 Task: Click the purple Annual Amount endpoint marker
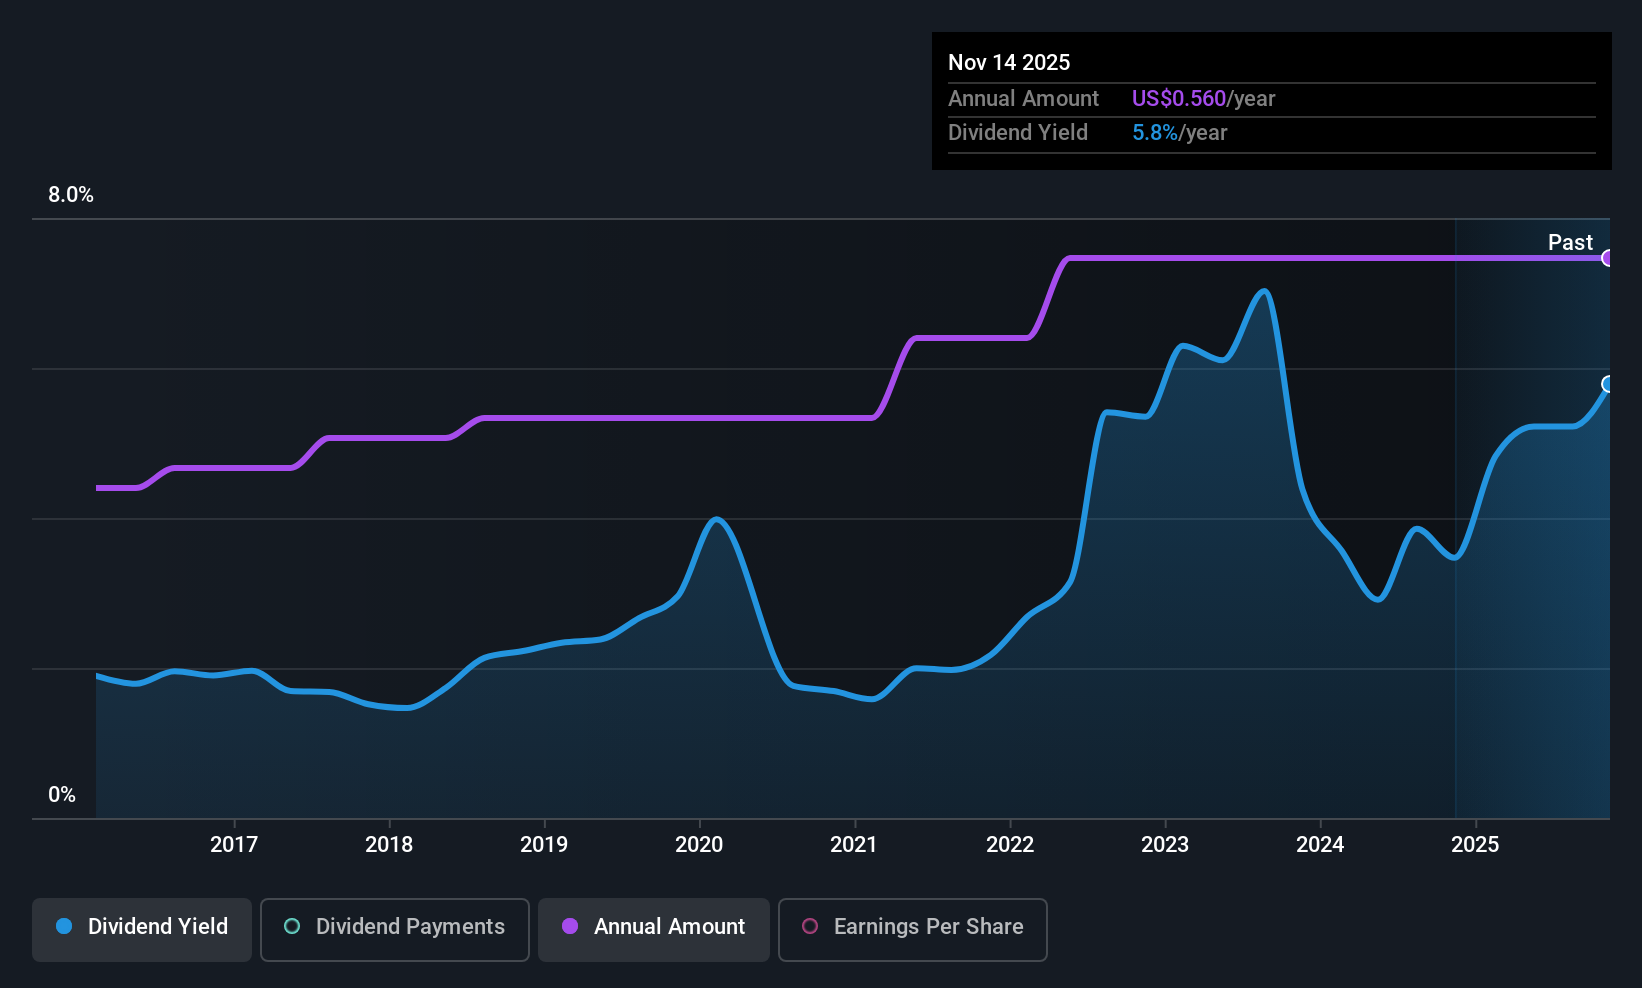click(1607, 258)
